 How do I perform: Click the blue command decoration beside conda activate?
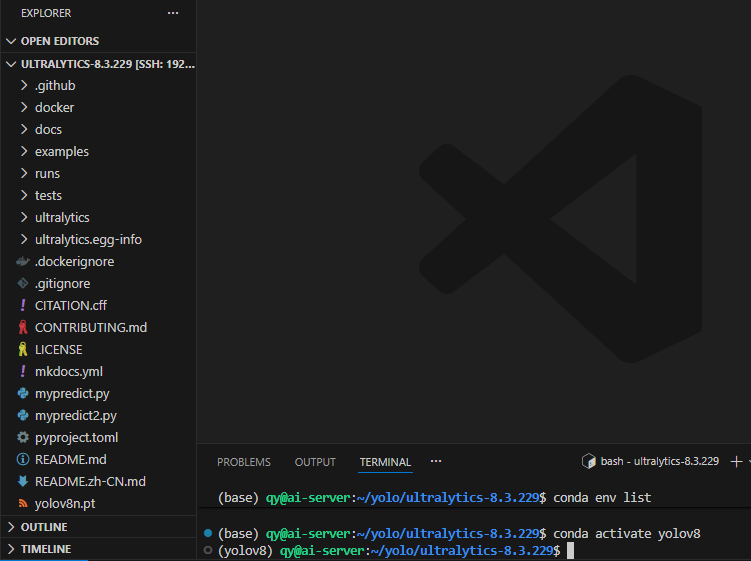[208, 533]
